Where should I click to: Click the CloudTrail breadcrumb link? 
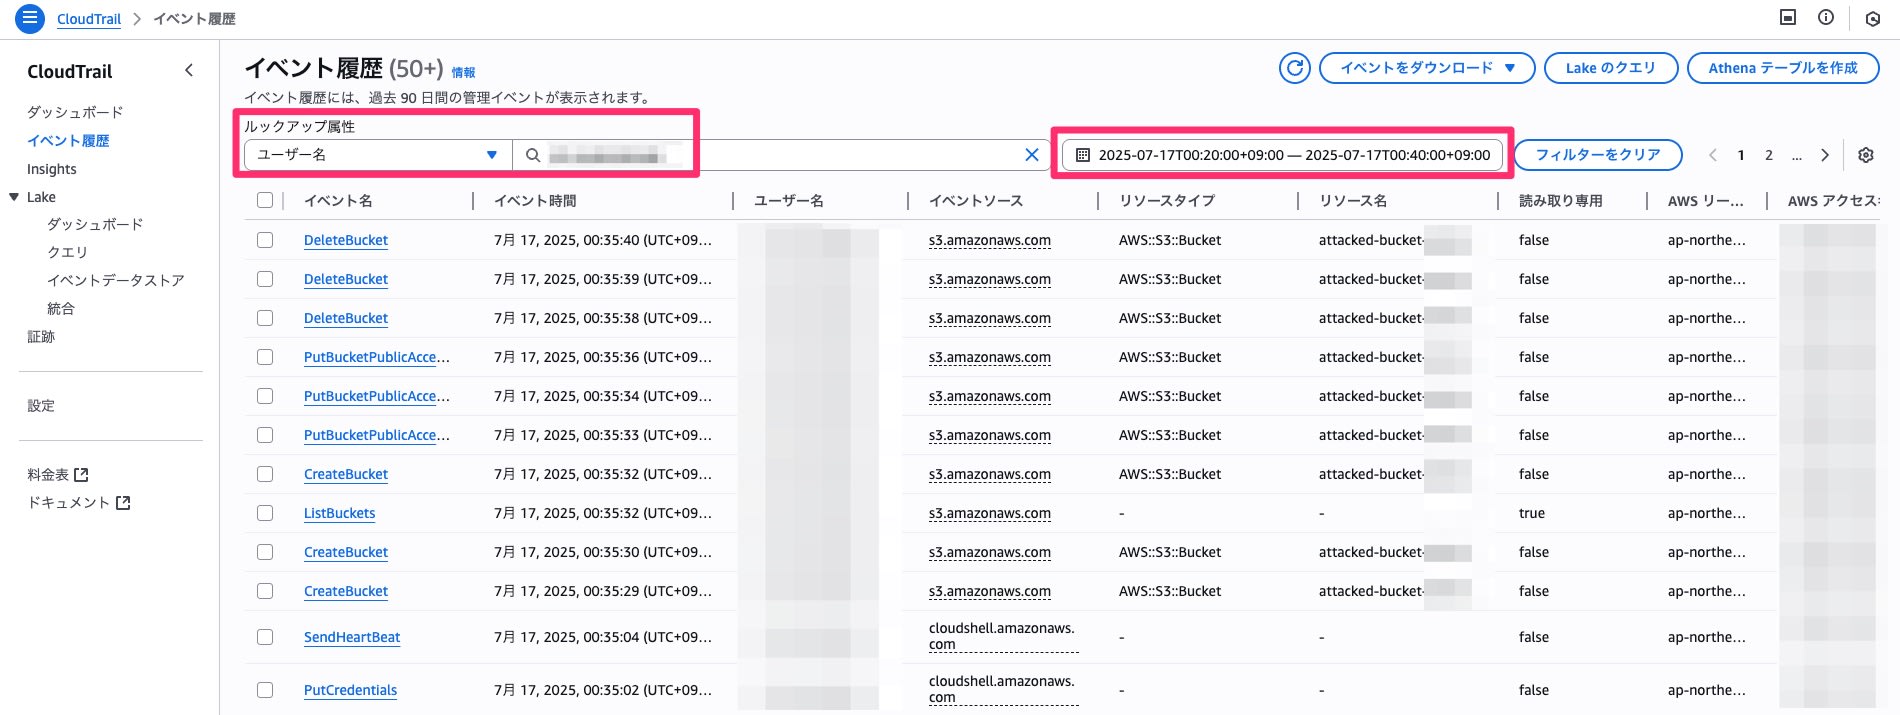tap(89, 19)
